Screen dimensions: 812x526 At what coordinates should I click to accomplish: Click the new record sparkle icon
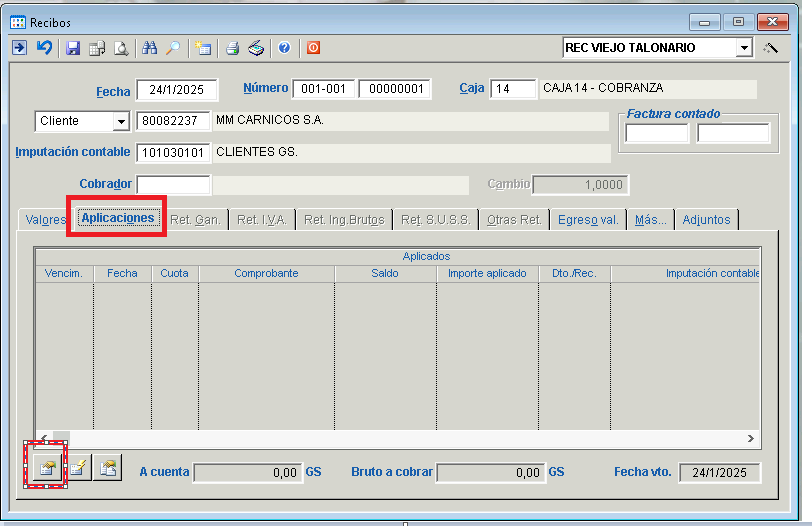click(x=203, y=48)
